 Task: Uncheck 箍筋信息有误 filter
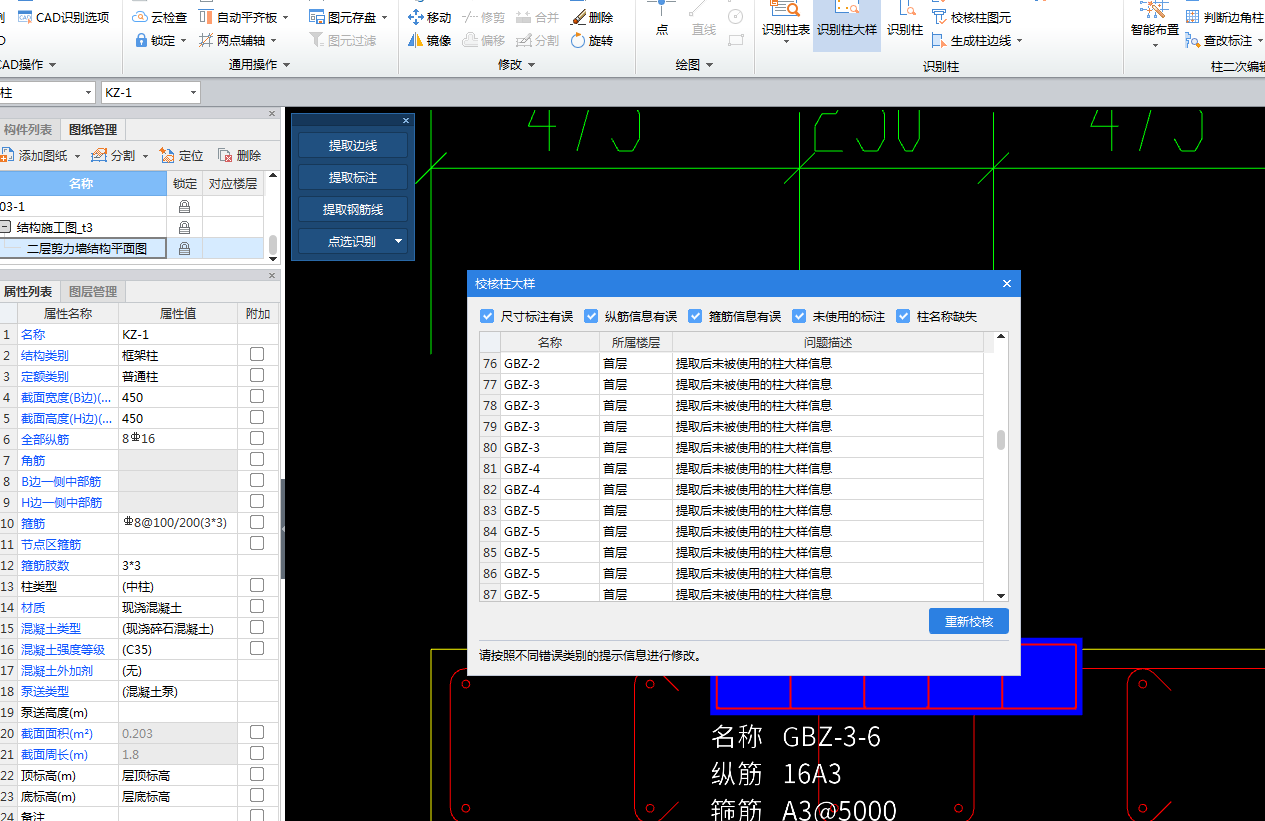695,316
